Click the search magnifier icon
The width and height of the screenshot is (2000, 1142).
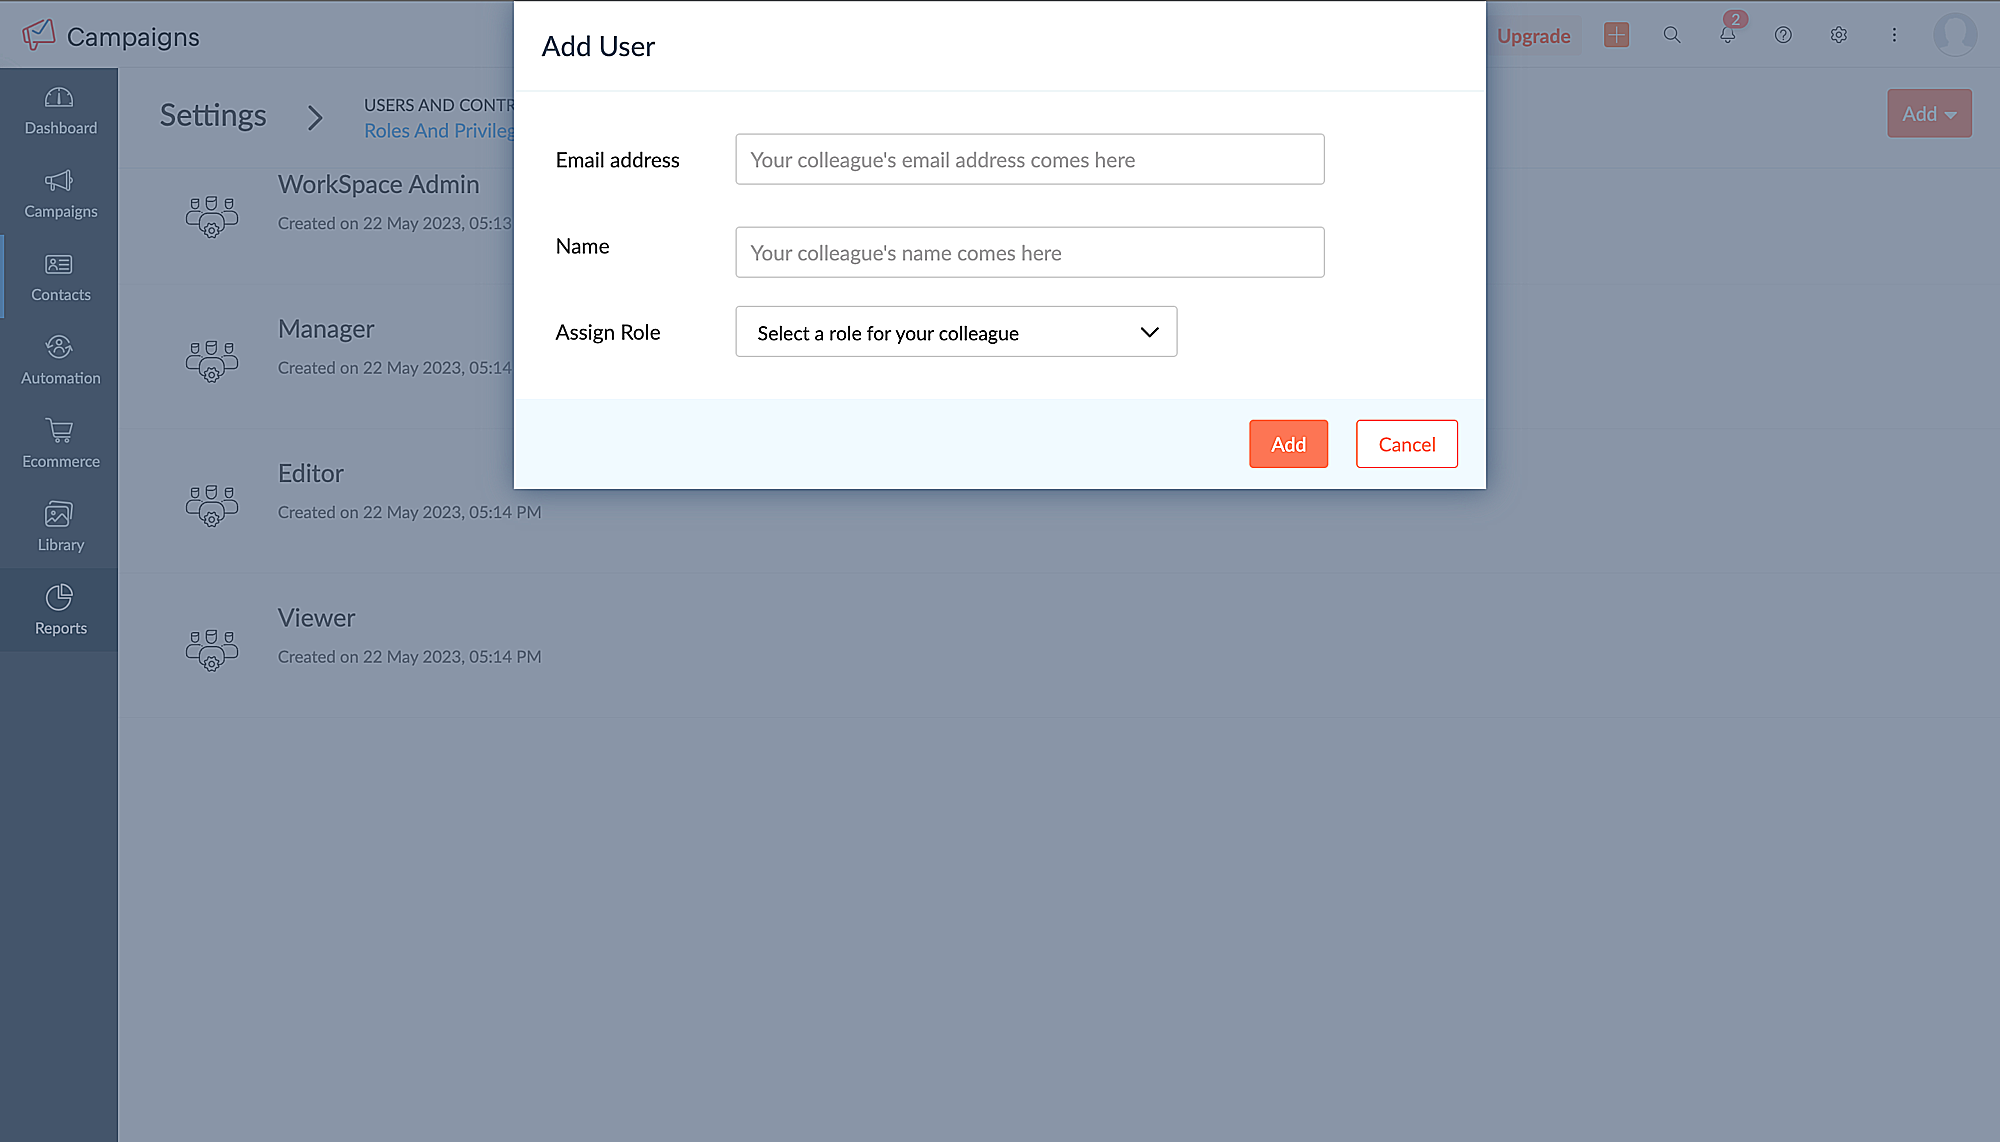click(x=1671, y=35)
